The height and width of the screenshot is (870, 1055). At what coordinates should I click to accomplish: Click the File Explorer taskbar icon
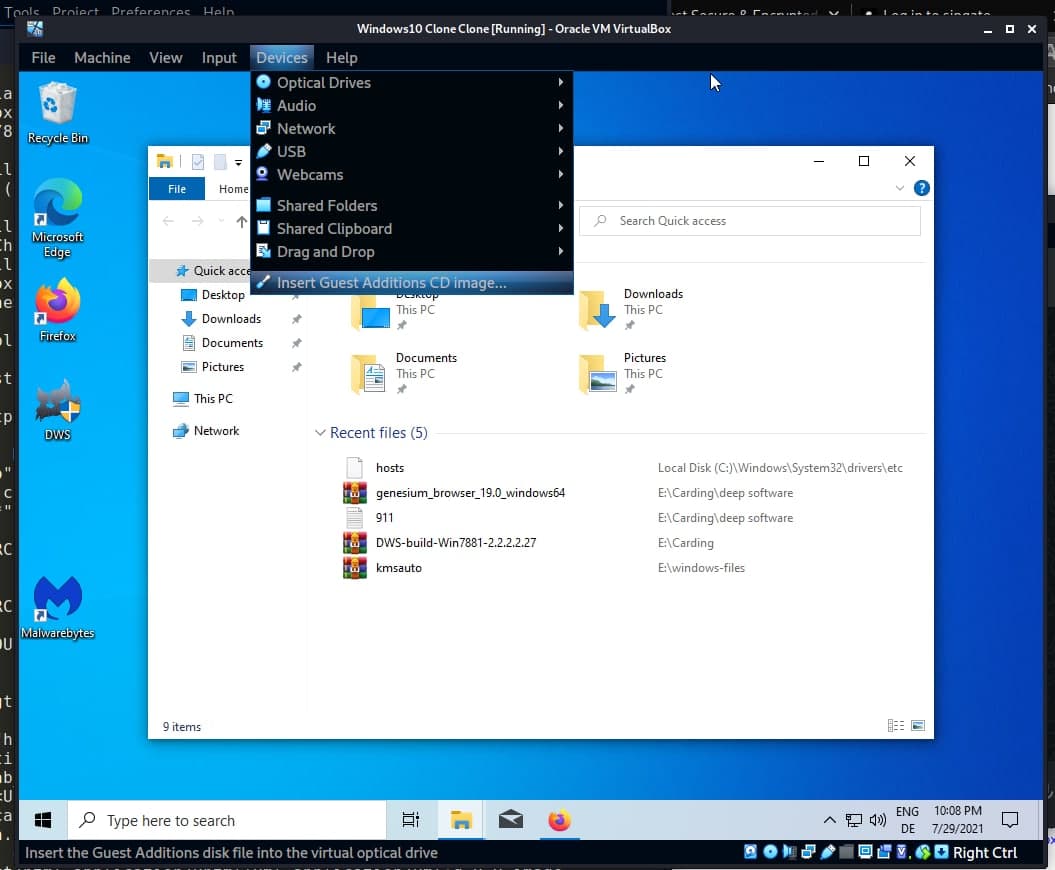(461, 820)
